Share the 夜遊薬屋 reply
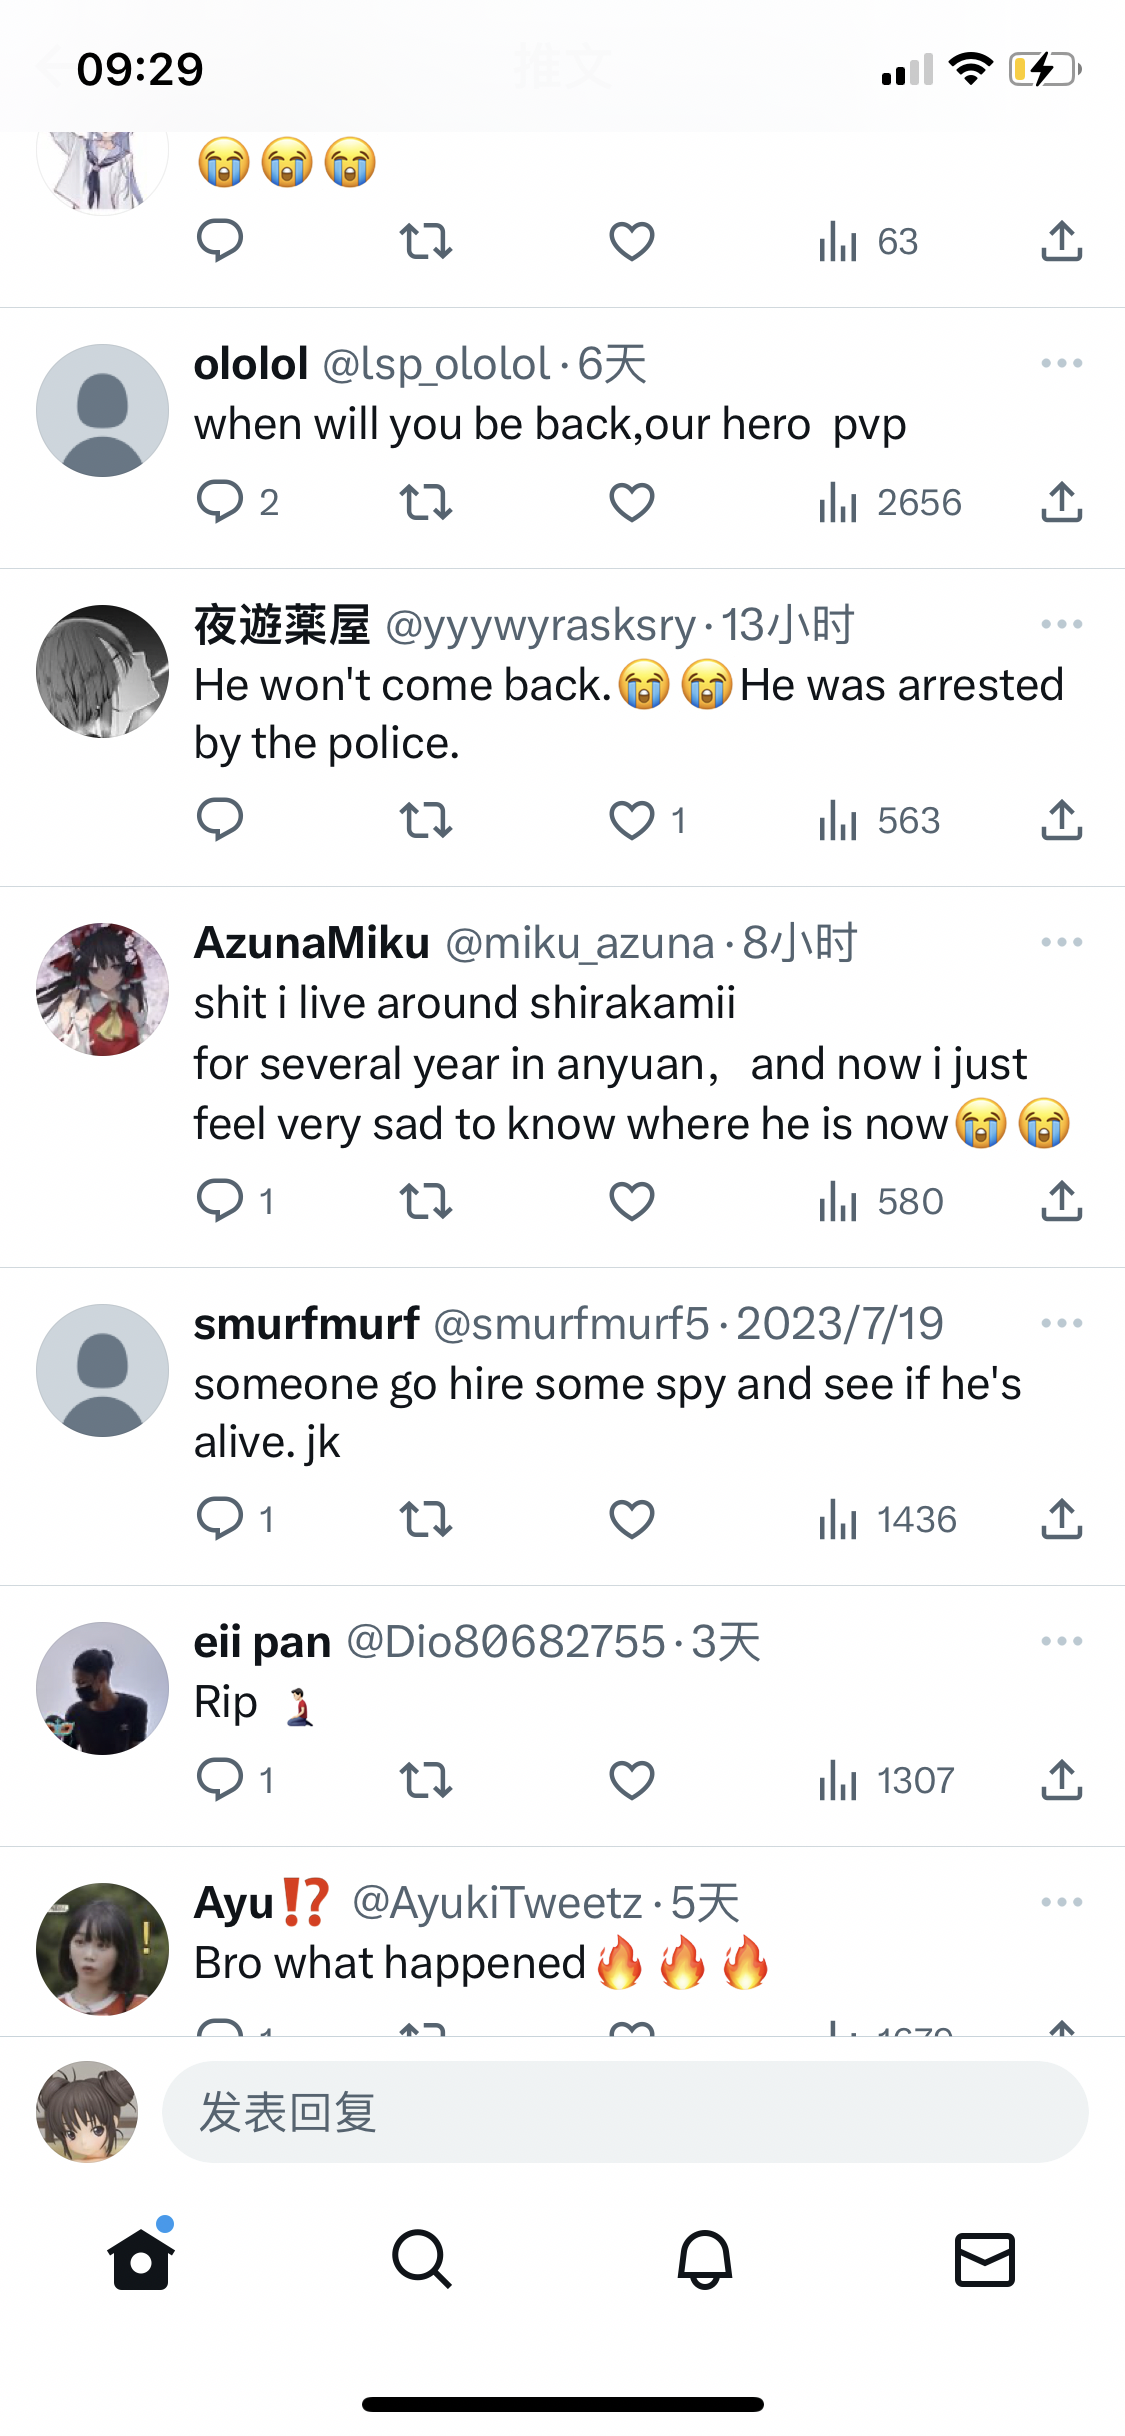Image resolution: width=1125 pixels, height=2436 pixels. click(1061, 821)
